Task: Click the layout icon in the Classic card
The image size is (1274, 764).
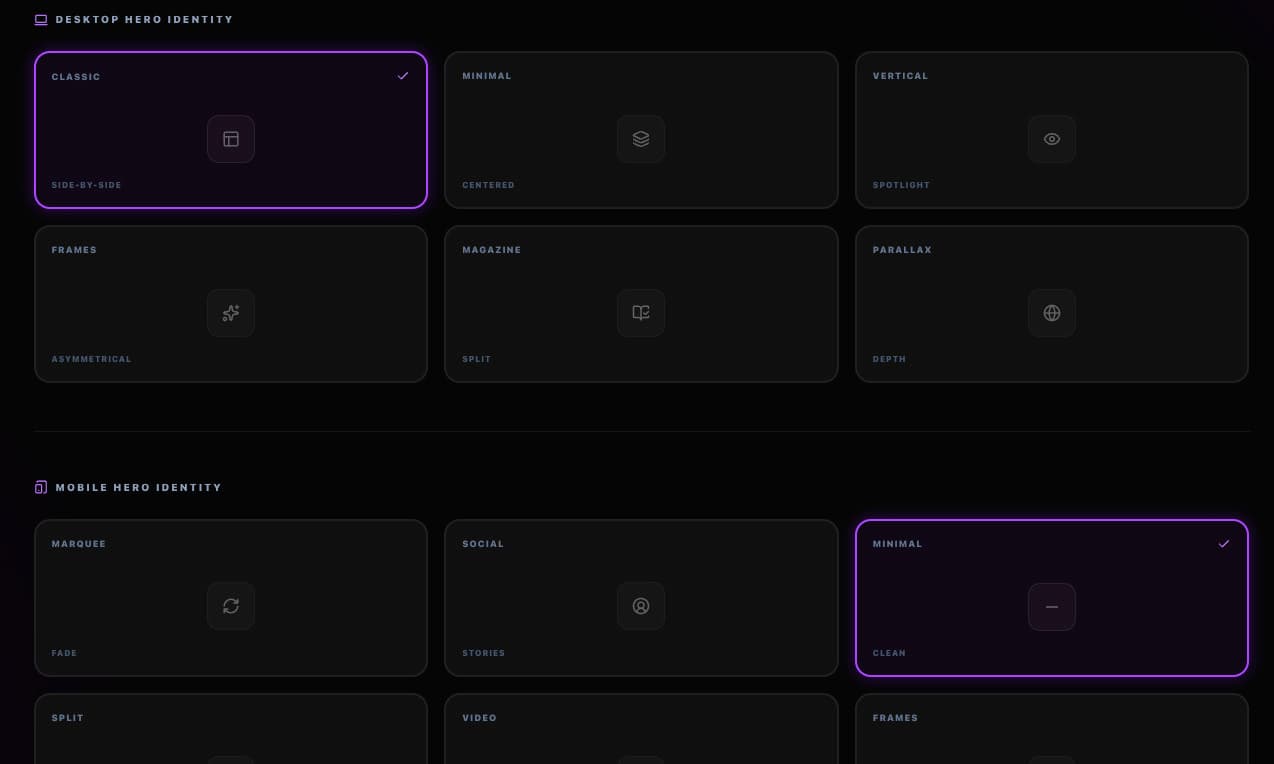Action: tap(231, 139)
